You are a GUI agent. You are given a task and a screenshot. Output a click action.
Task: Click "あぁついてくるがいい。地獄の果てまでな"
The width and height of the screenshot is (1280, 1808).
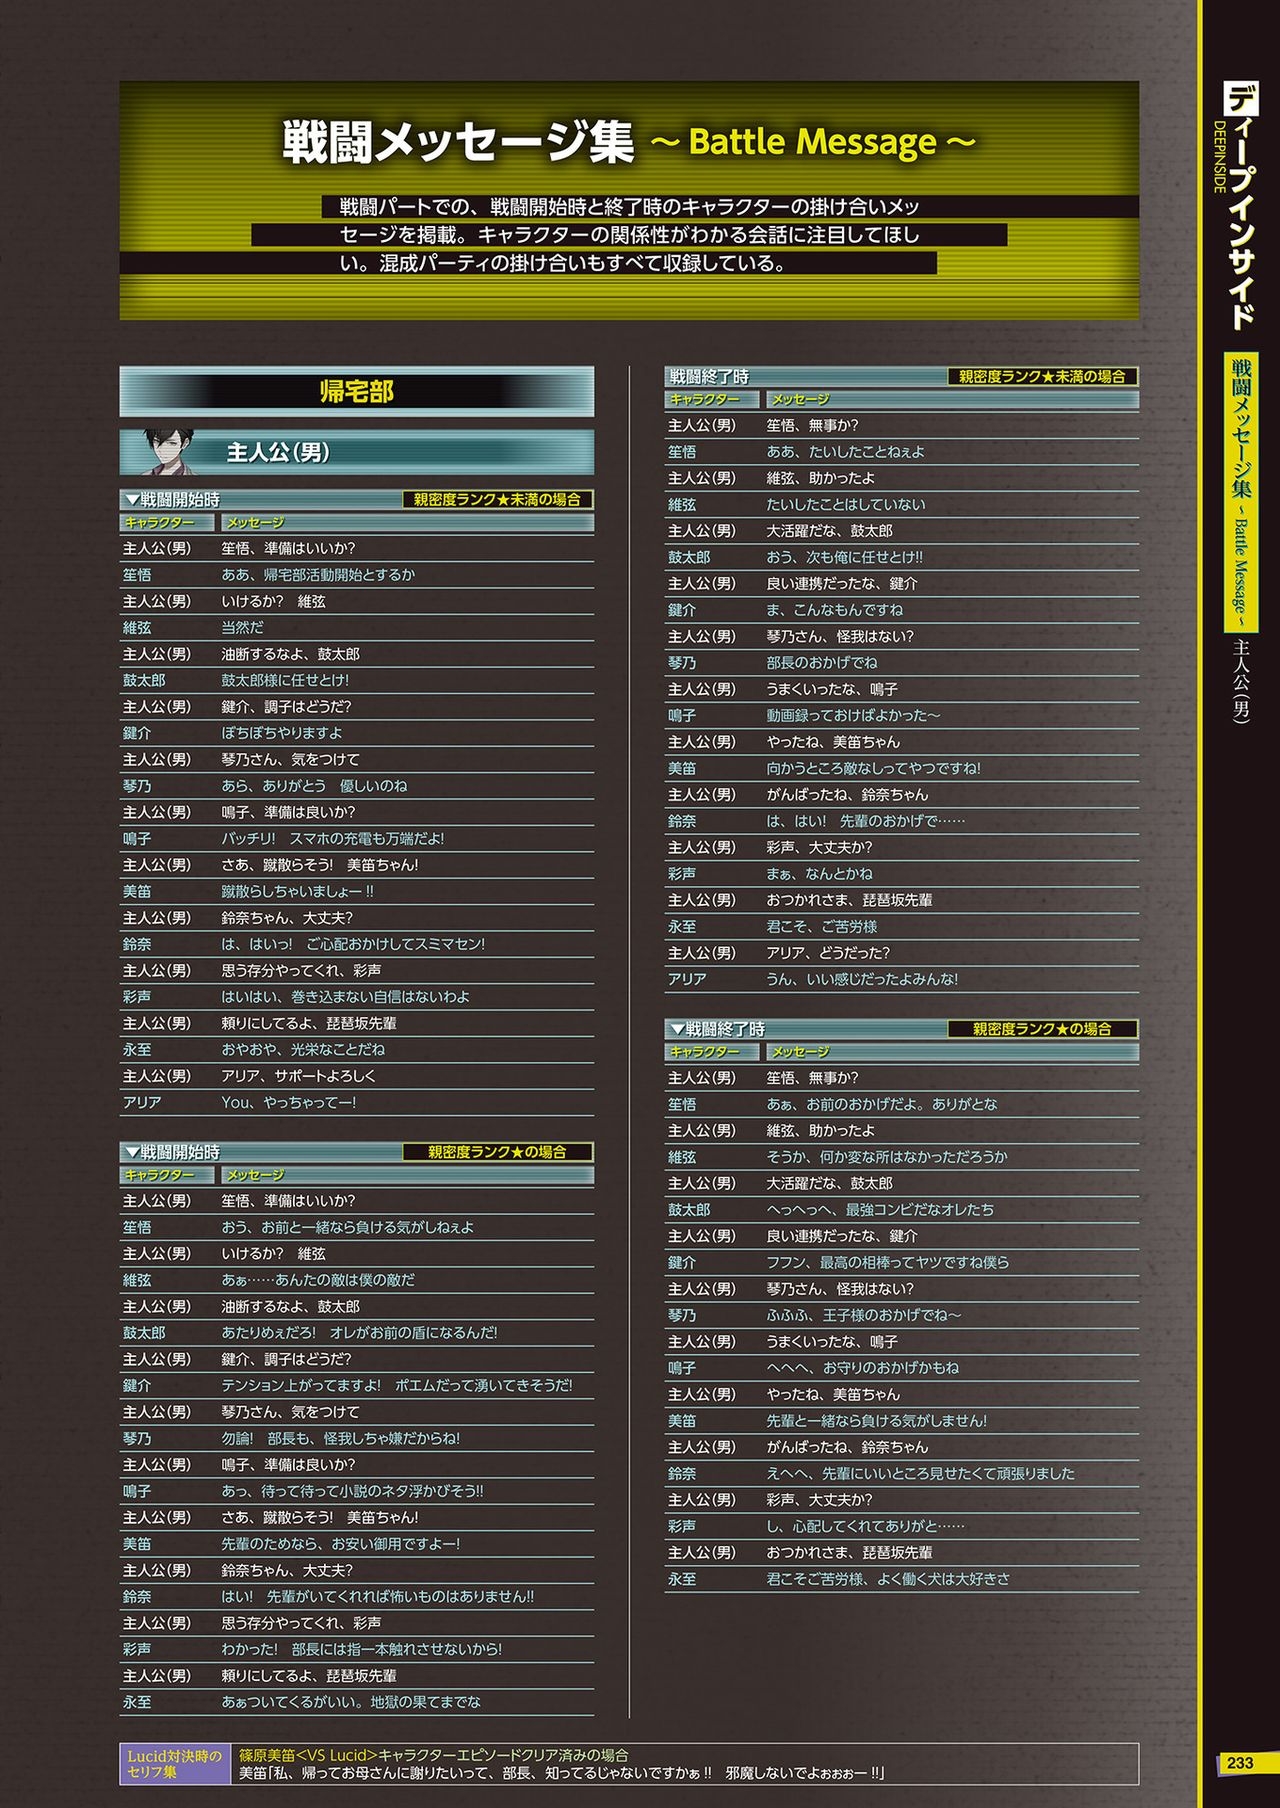(351, 1702)
